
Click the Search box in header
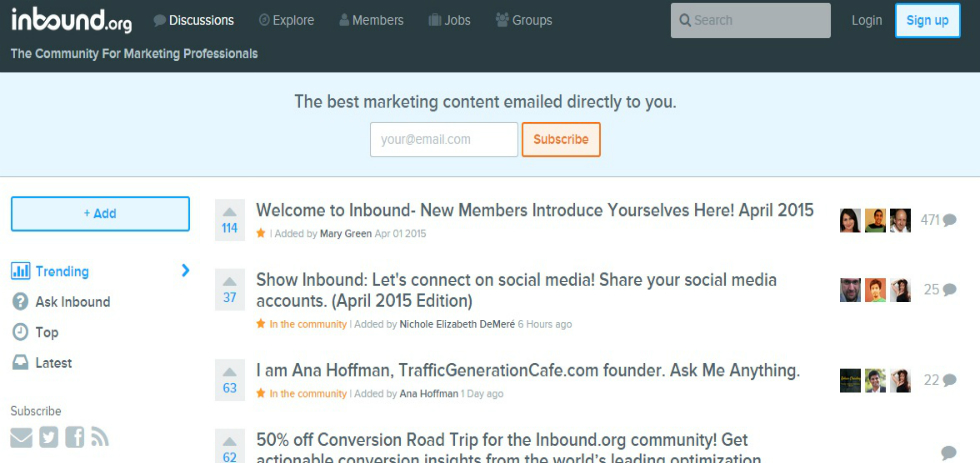[x=751, y=20]
